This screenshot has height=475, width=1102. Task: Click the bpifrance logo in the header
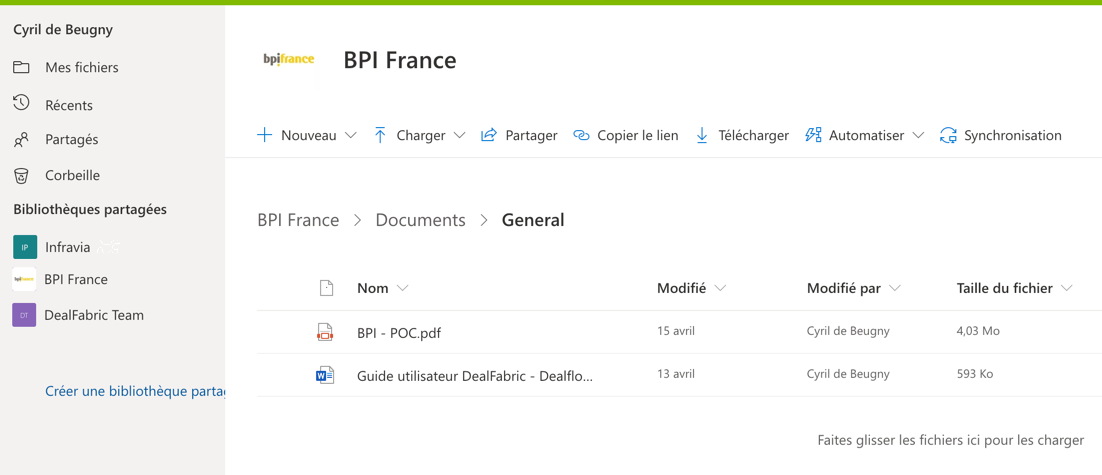point(289,60)
